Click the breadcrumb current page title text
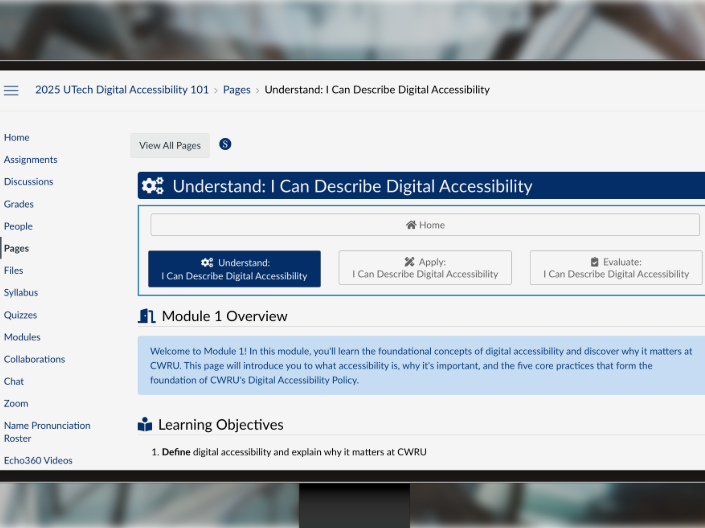The height and width of the screenshot is (528, 705). [x=377, y=89]
